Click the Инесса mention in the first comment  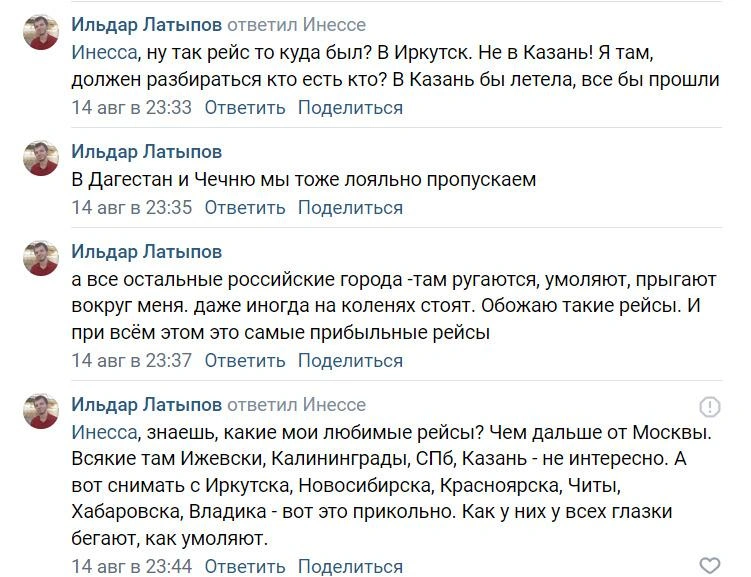(x=103, y=53)
